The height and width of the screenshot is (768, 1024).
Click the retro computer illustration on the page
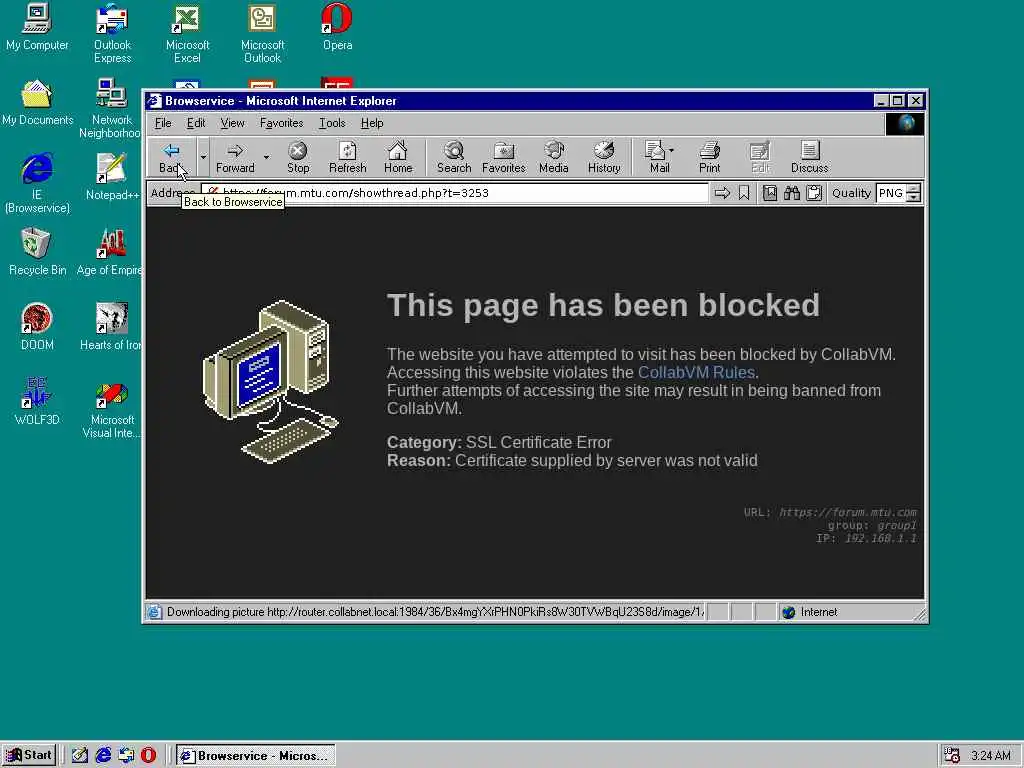[271, 382]
